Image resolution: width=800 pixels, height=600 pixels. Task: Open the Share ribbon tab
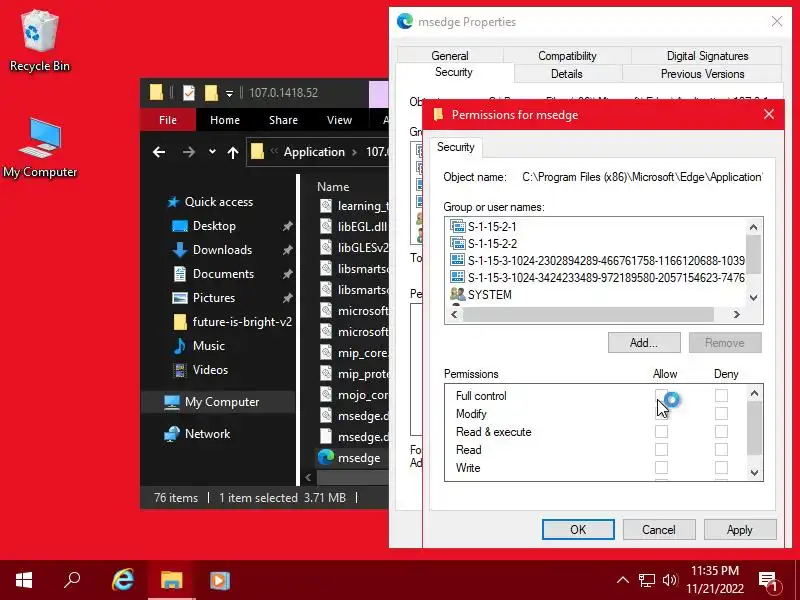click(x=283, y=120)
